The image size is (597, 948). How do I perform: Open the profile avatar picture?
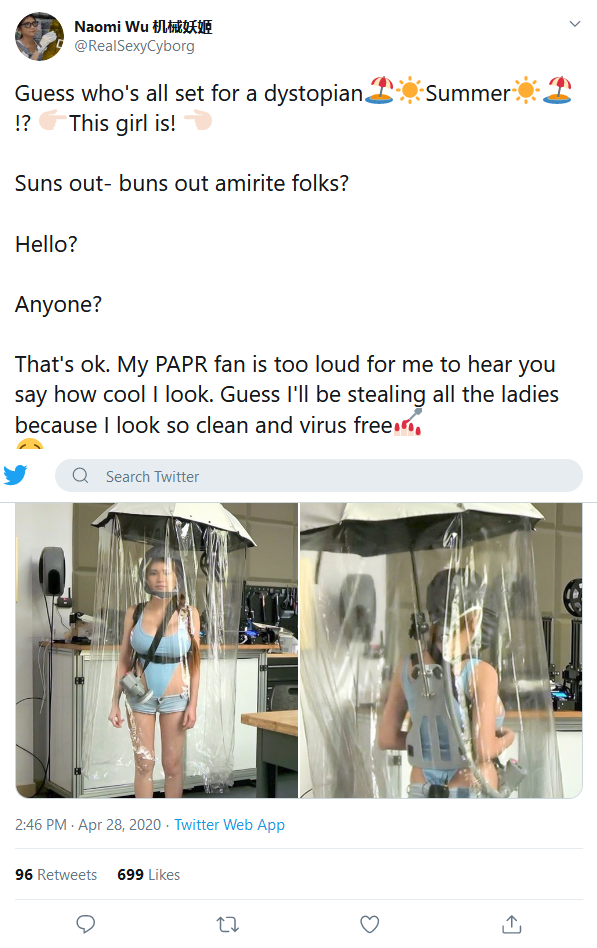point(39,36)
